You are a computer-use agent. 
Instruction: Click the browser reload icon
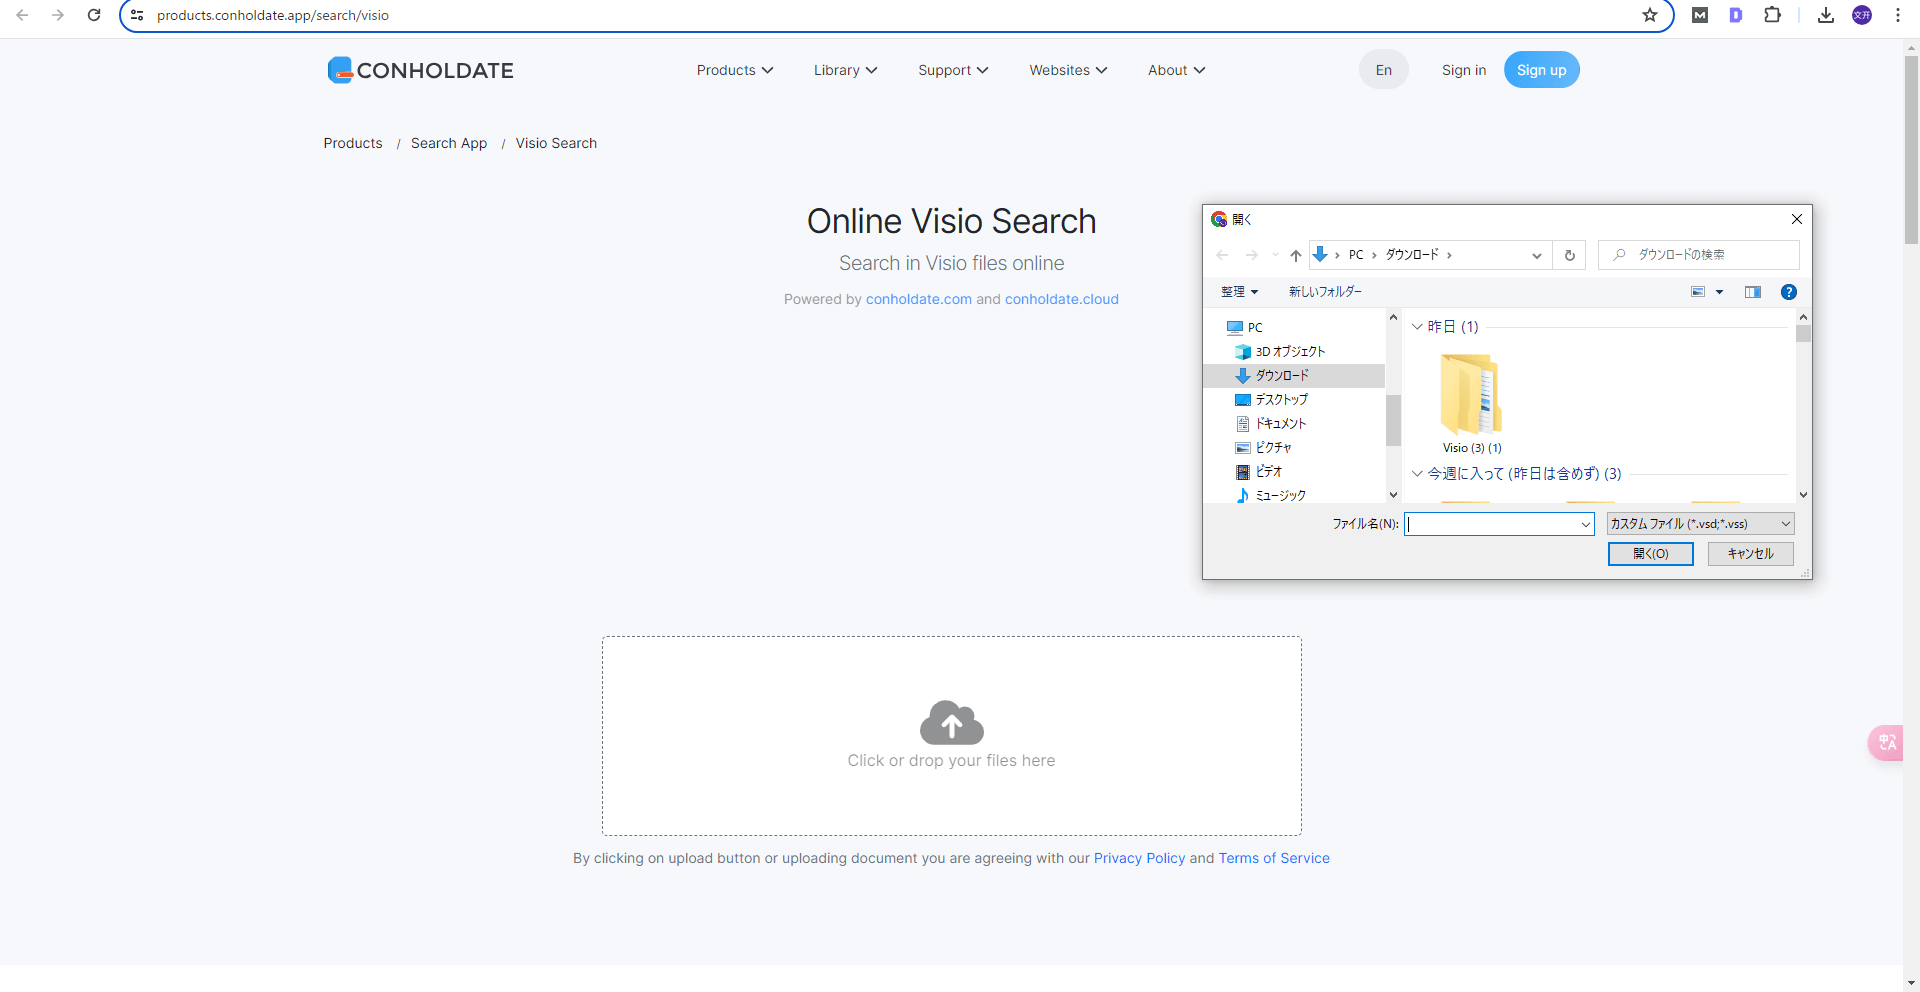tap(94, 15)
